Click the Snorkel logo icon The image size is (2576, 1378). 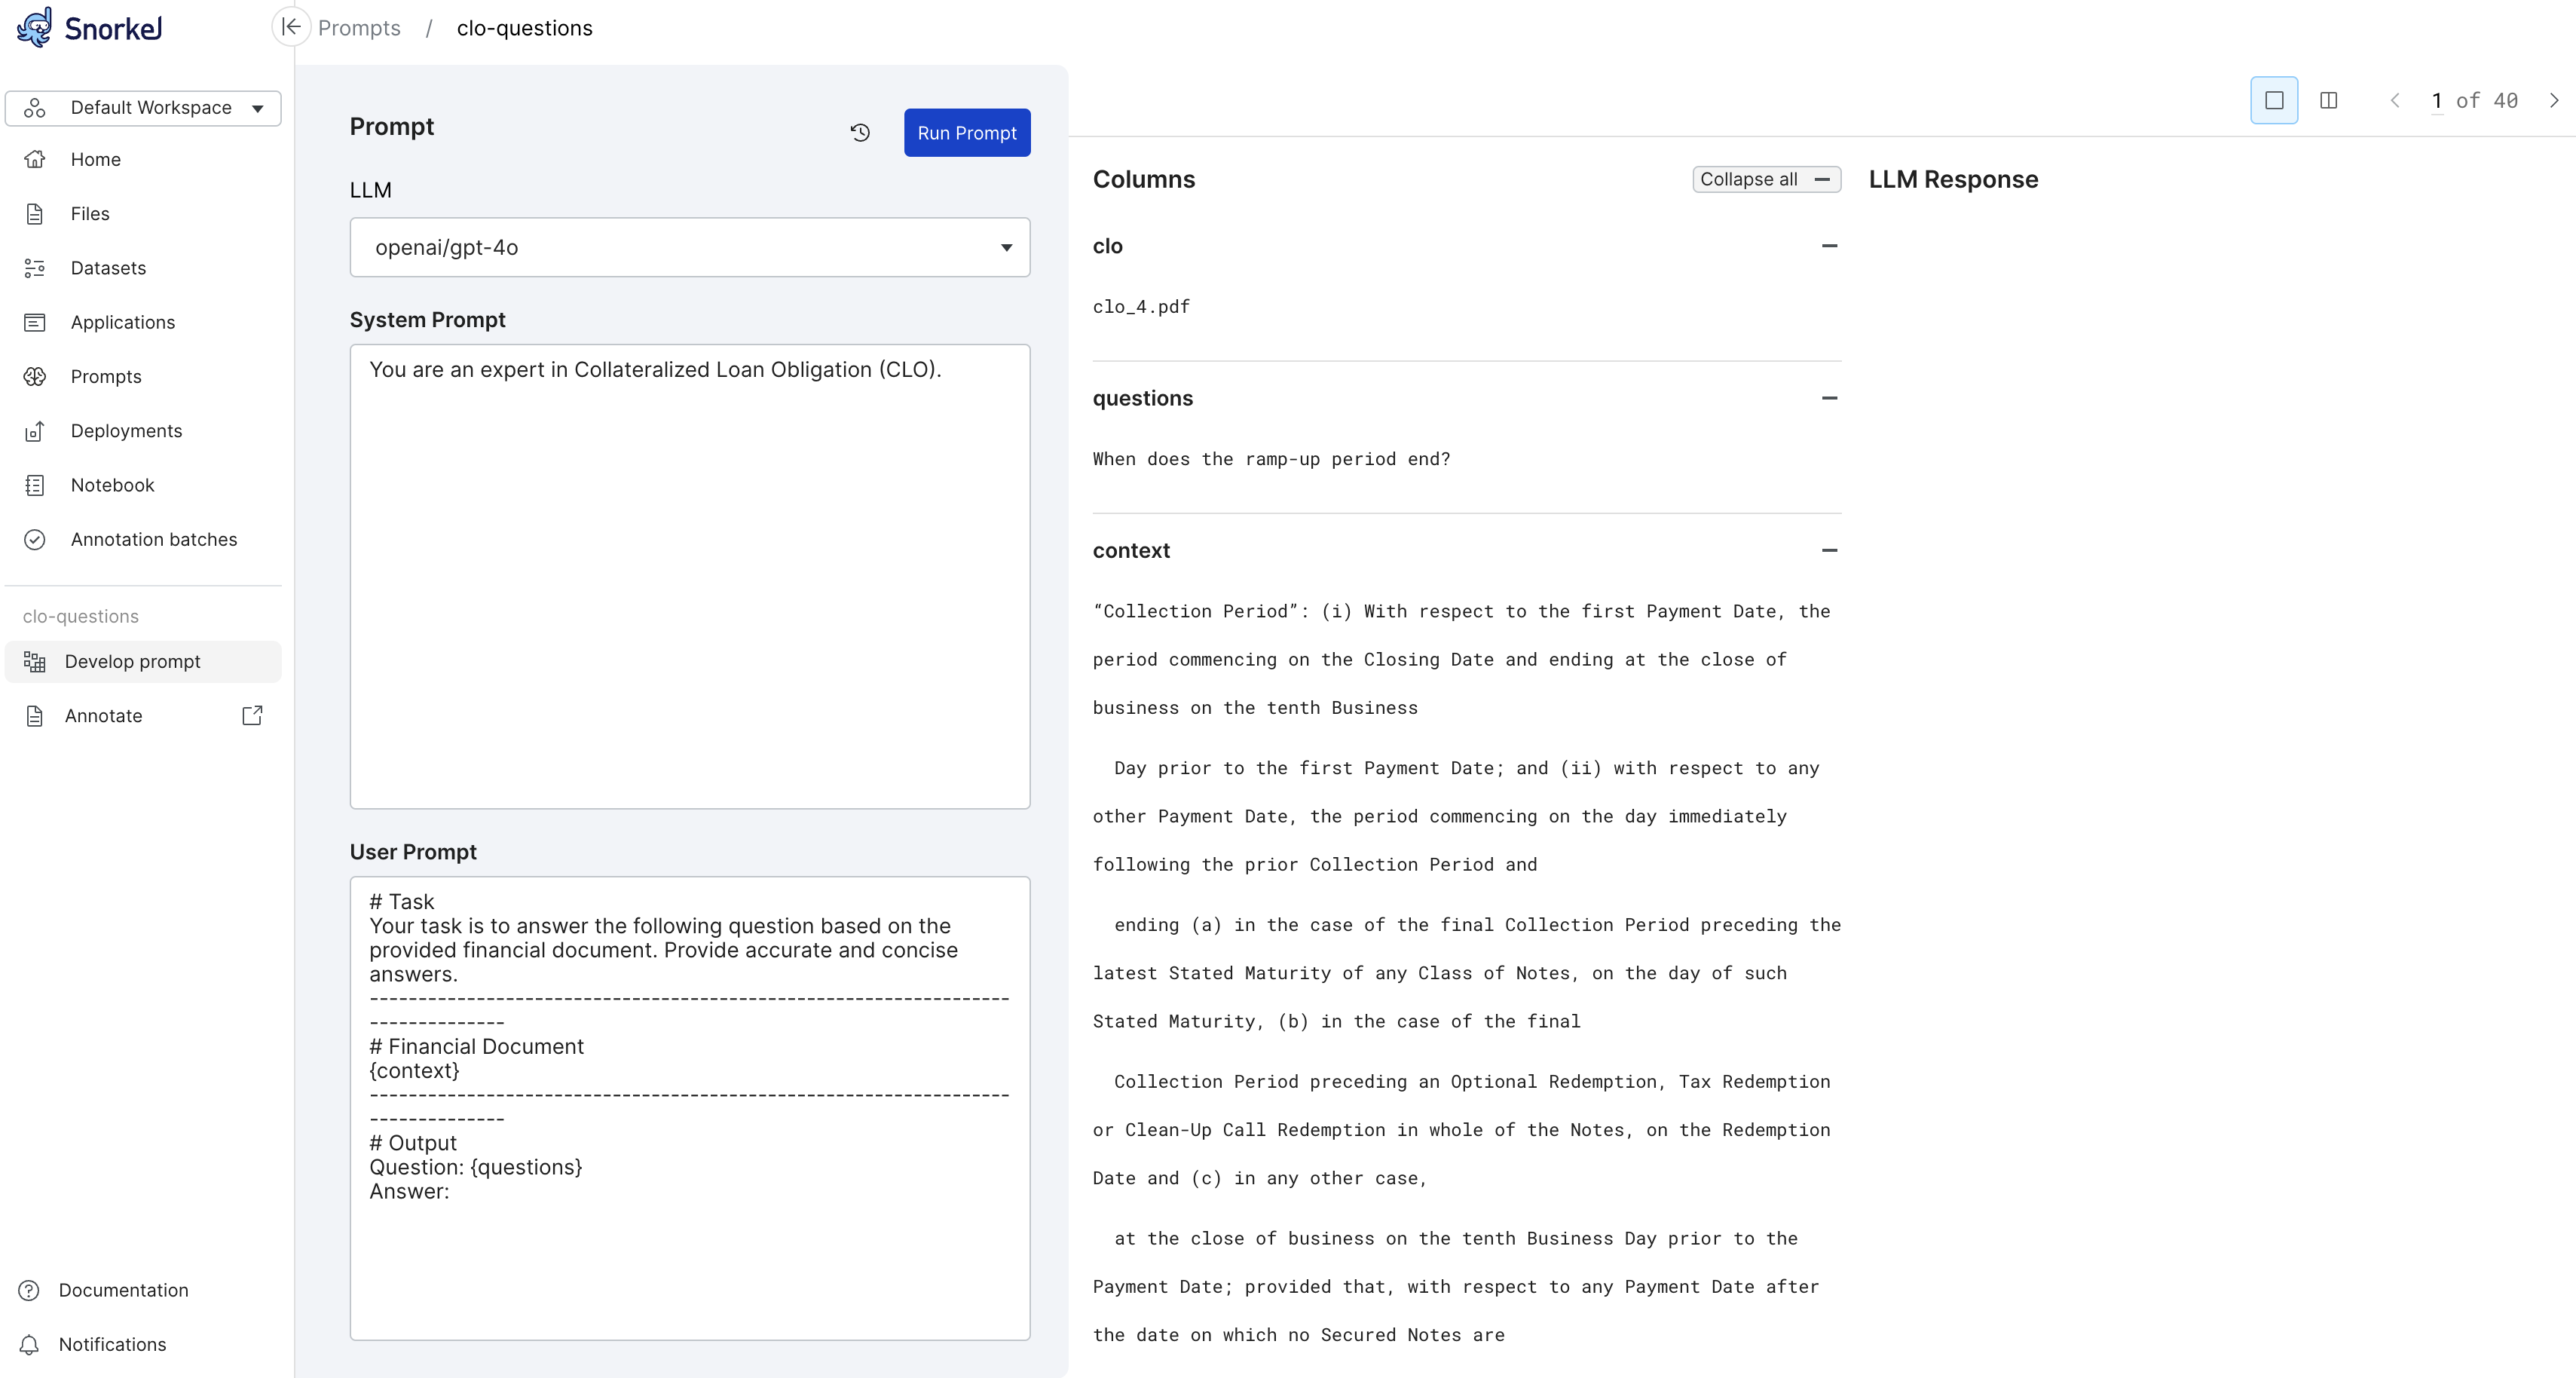[x=34, y=27]
